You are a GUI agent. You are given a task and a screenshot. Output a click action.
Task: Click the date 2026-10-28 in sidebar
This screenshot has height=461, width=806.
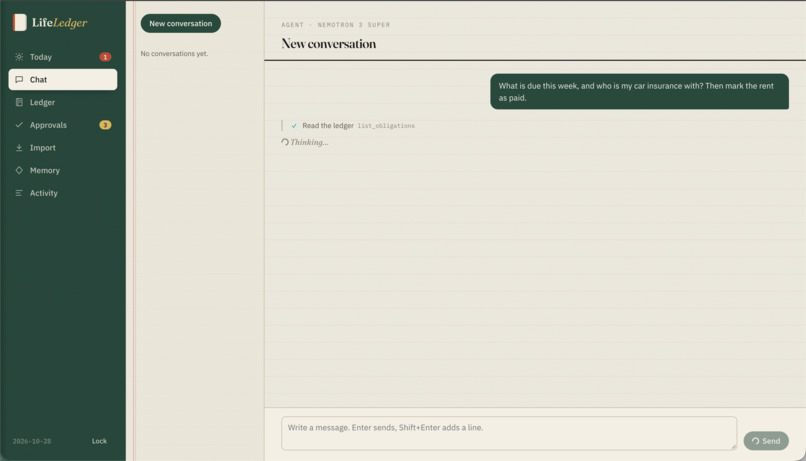(x=32, y=441)
